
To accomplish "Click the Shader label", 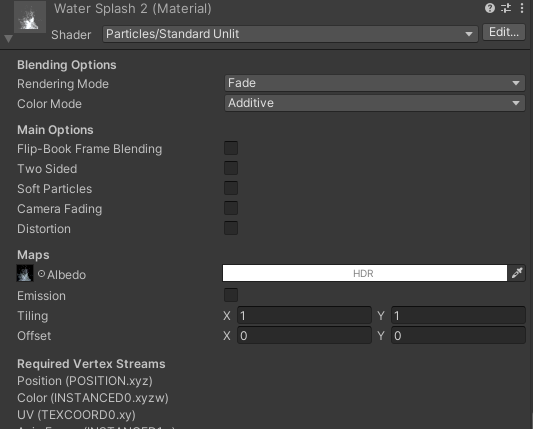I will 71,35.
